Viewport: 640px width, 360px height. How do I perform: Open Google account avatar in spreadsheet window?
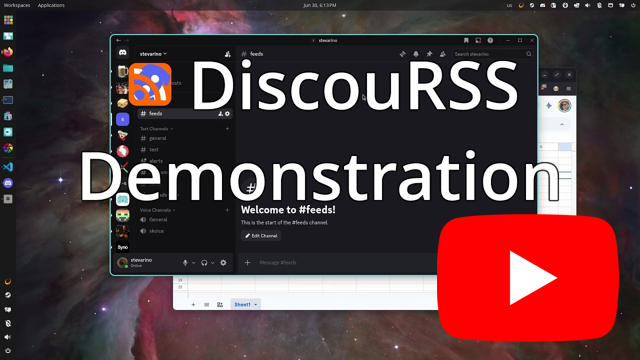click(x=564, y=105)
